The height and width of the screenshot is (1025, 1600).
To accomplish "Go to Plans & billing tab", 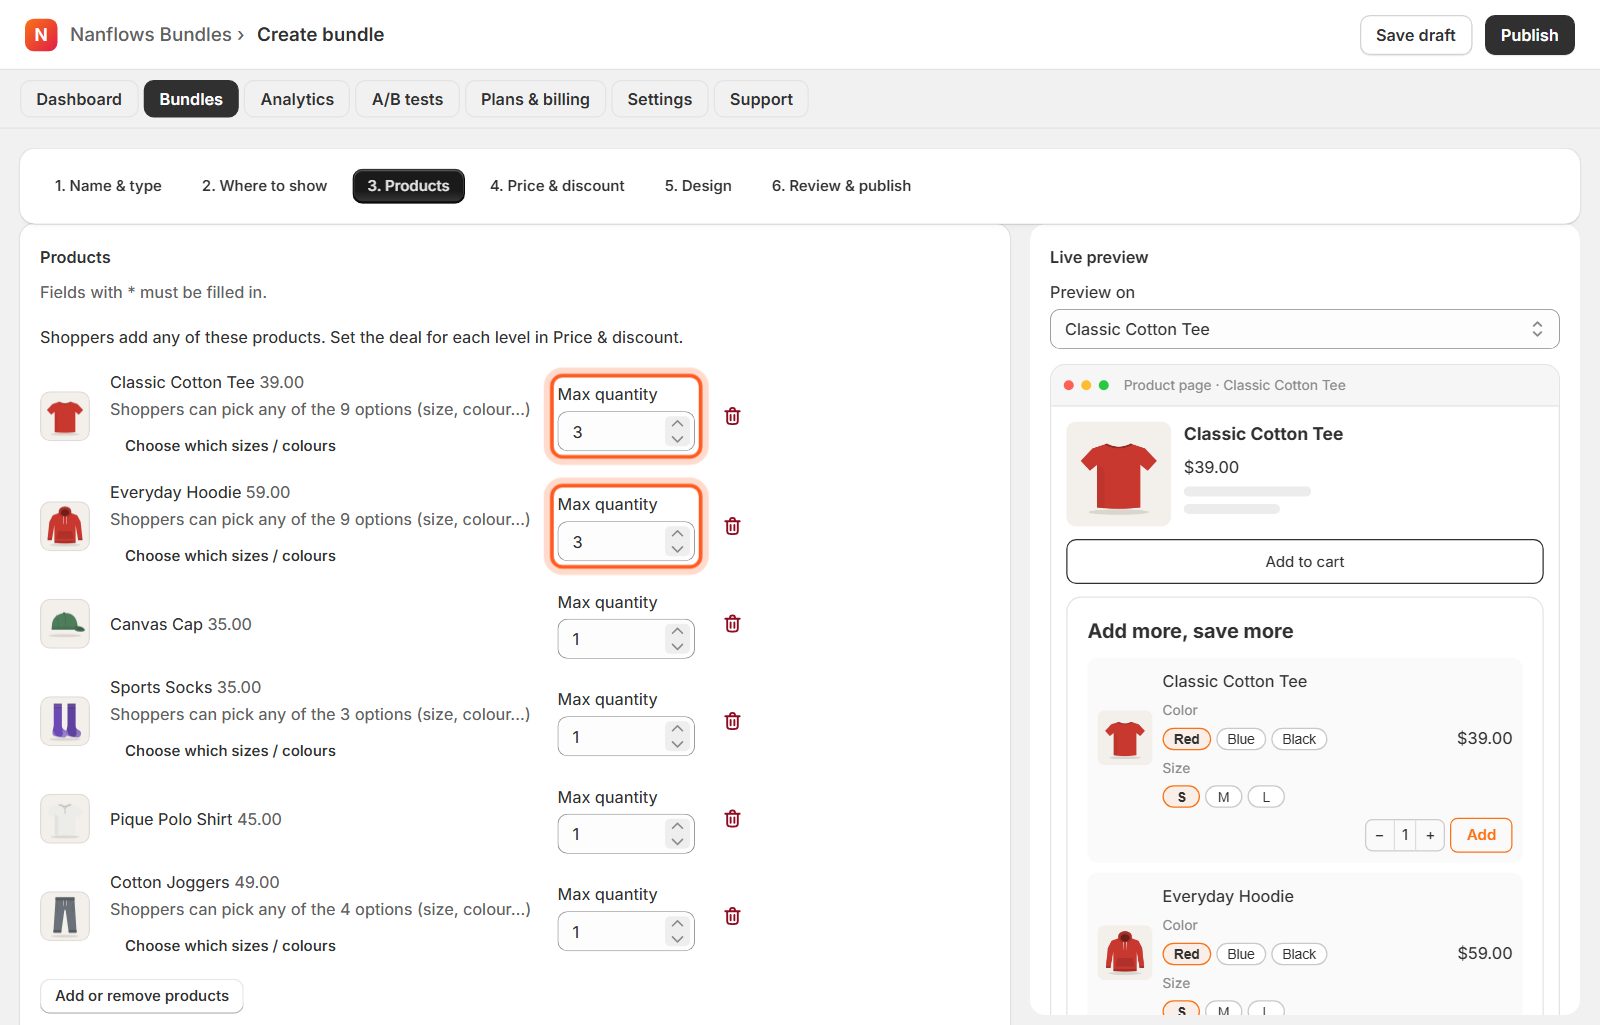I will [535, 99].
